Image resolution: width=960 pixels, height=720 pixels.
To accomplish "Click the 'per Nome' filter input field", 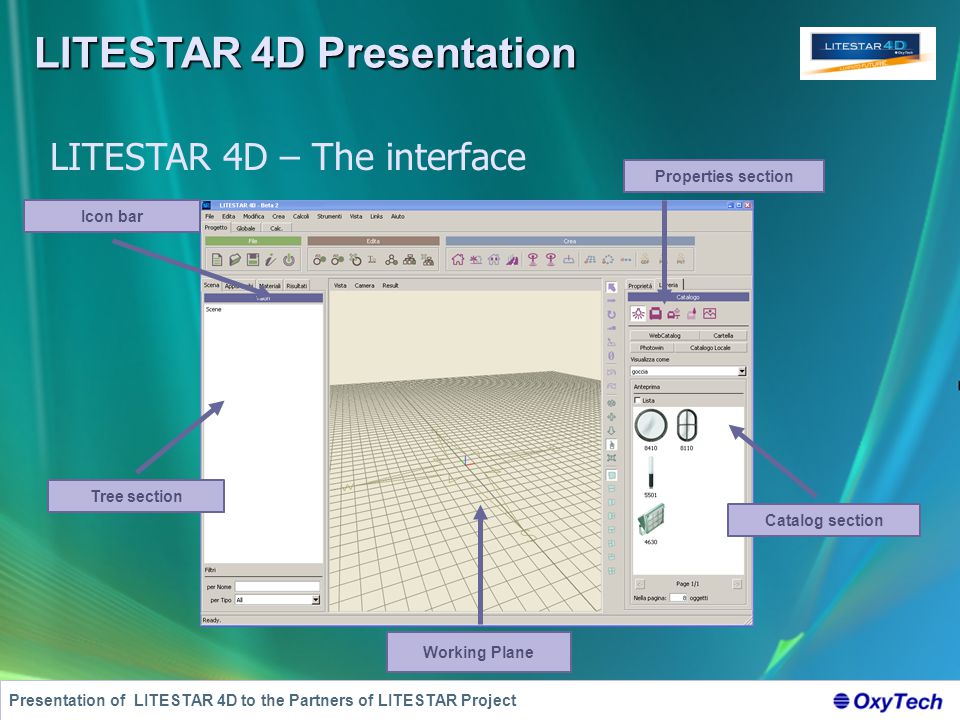I will tap(277, 587).
